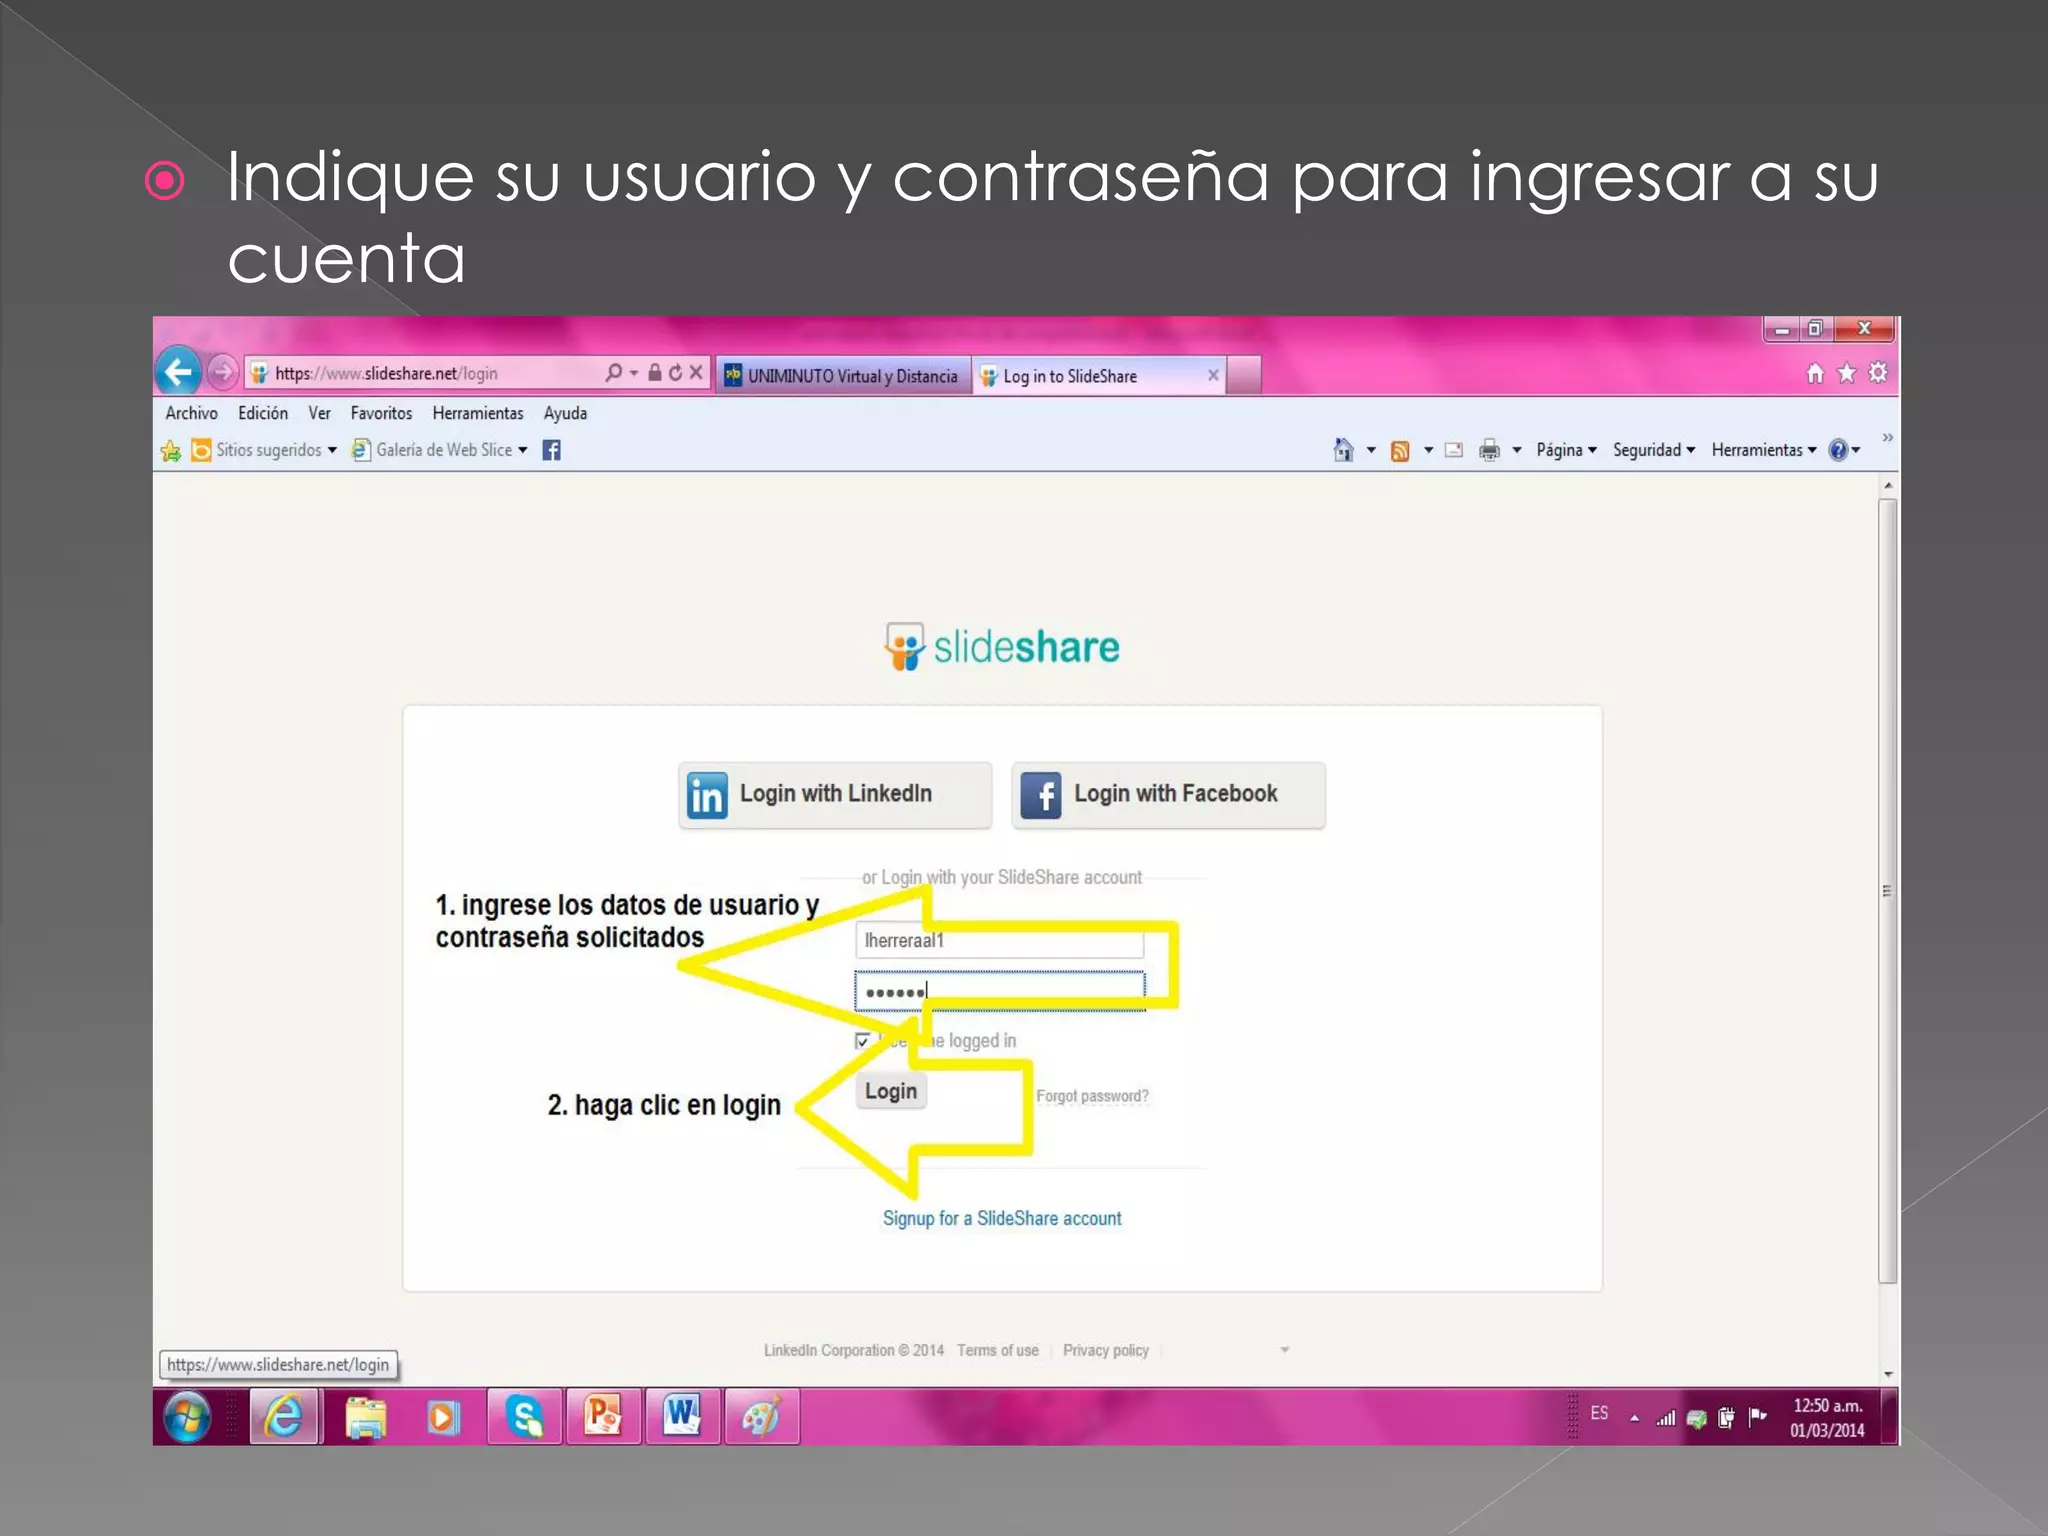Click the printer icon in command bar
Image resolution: width=2048 pixels, height=1536 pixels.
tap(1489, 450)
